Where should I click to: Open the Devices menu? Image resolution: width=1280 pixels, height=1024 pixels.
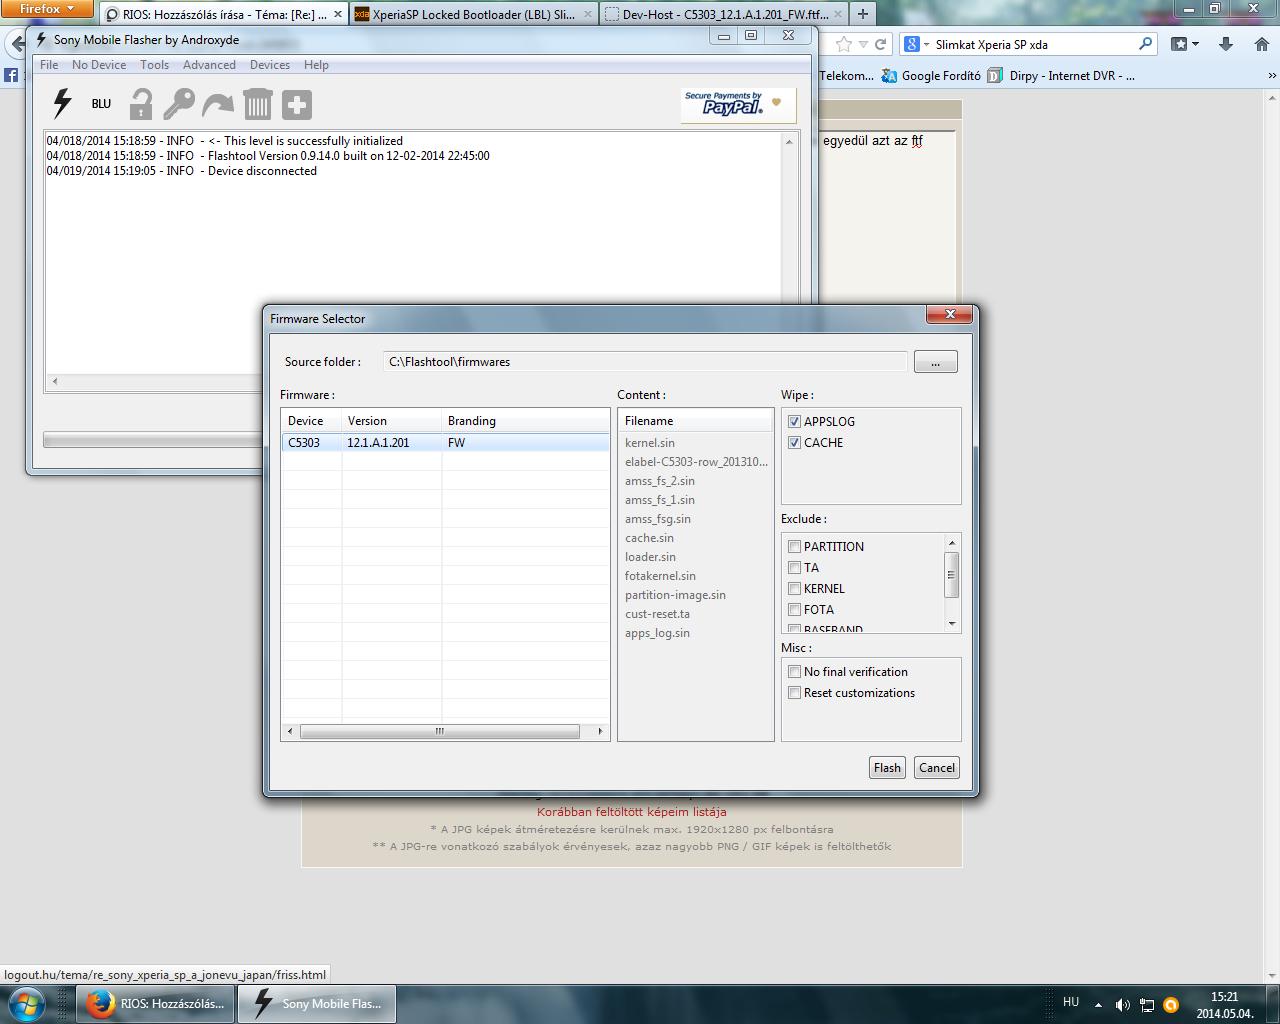coord(270,64)
